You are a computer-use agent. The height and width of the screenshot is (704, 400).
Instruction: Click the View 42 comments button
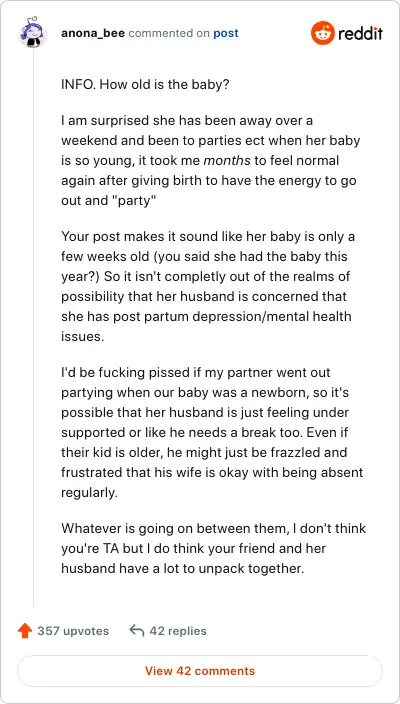(200, 671)
